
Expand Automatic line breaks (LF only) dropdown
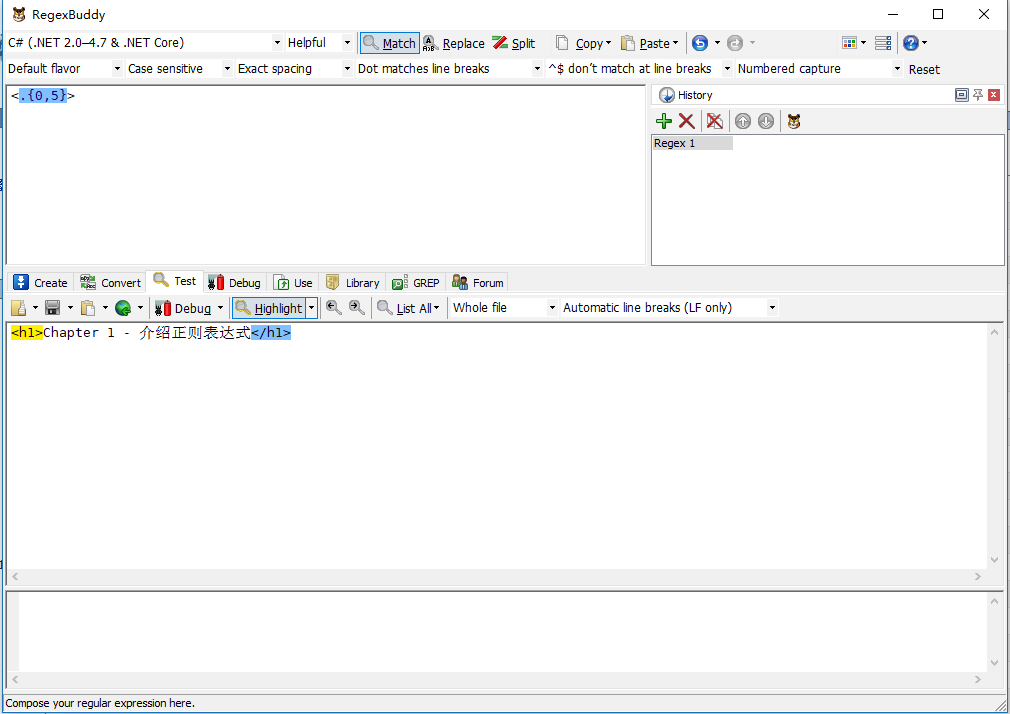[x=772, y=308]
